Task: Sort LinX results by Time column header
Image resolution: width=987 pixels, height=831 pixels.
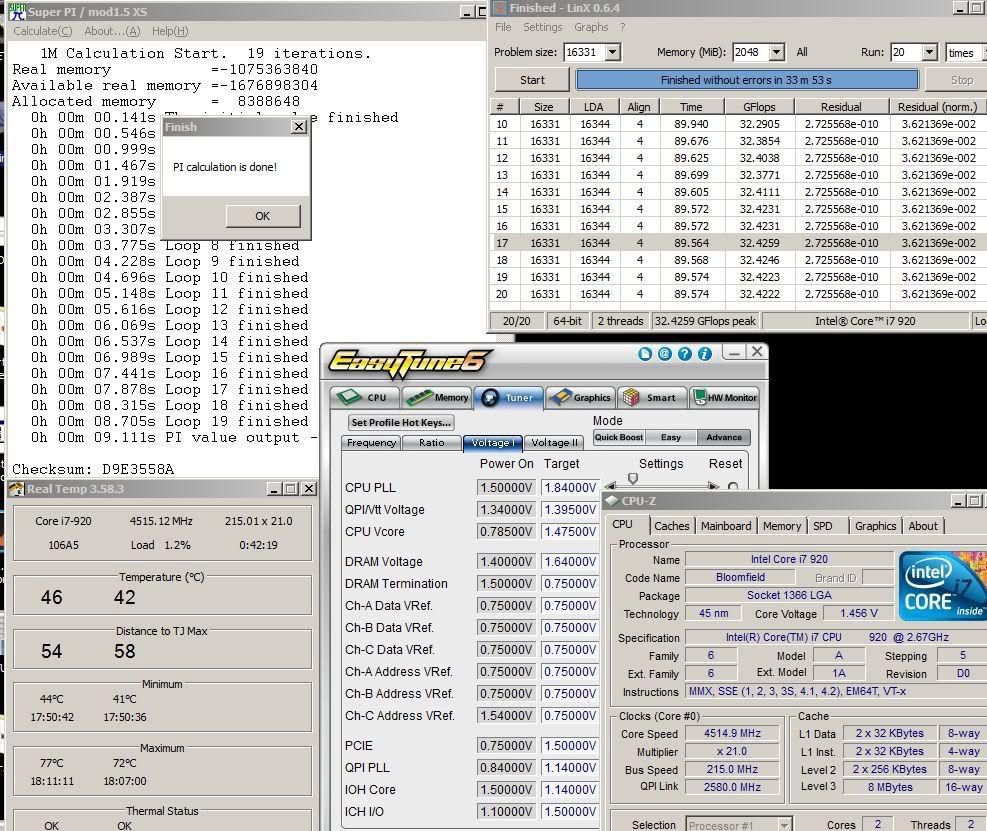Action: click(x=691, y=107)
